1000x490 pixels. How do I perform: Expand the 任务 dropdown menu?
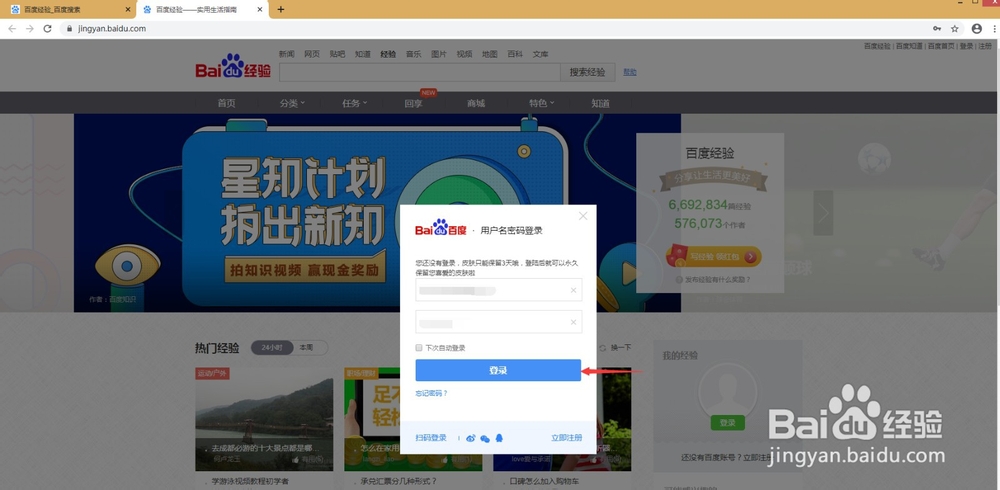(355, 103)
